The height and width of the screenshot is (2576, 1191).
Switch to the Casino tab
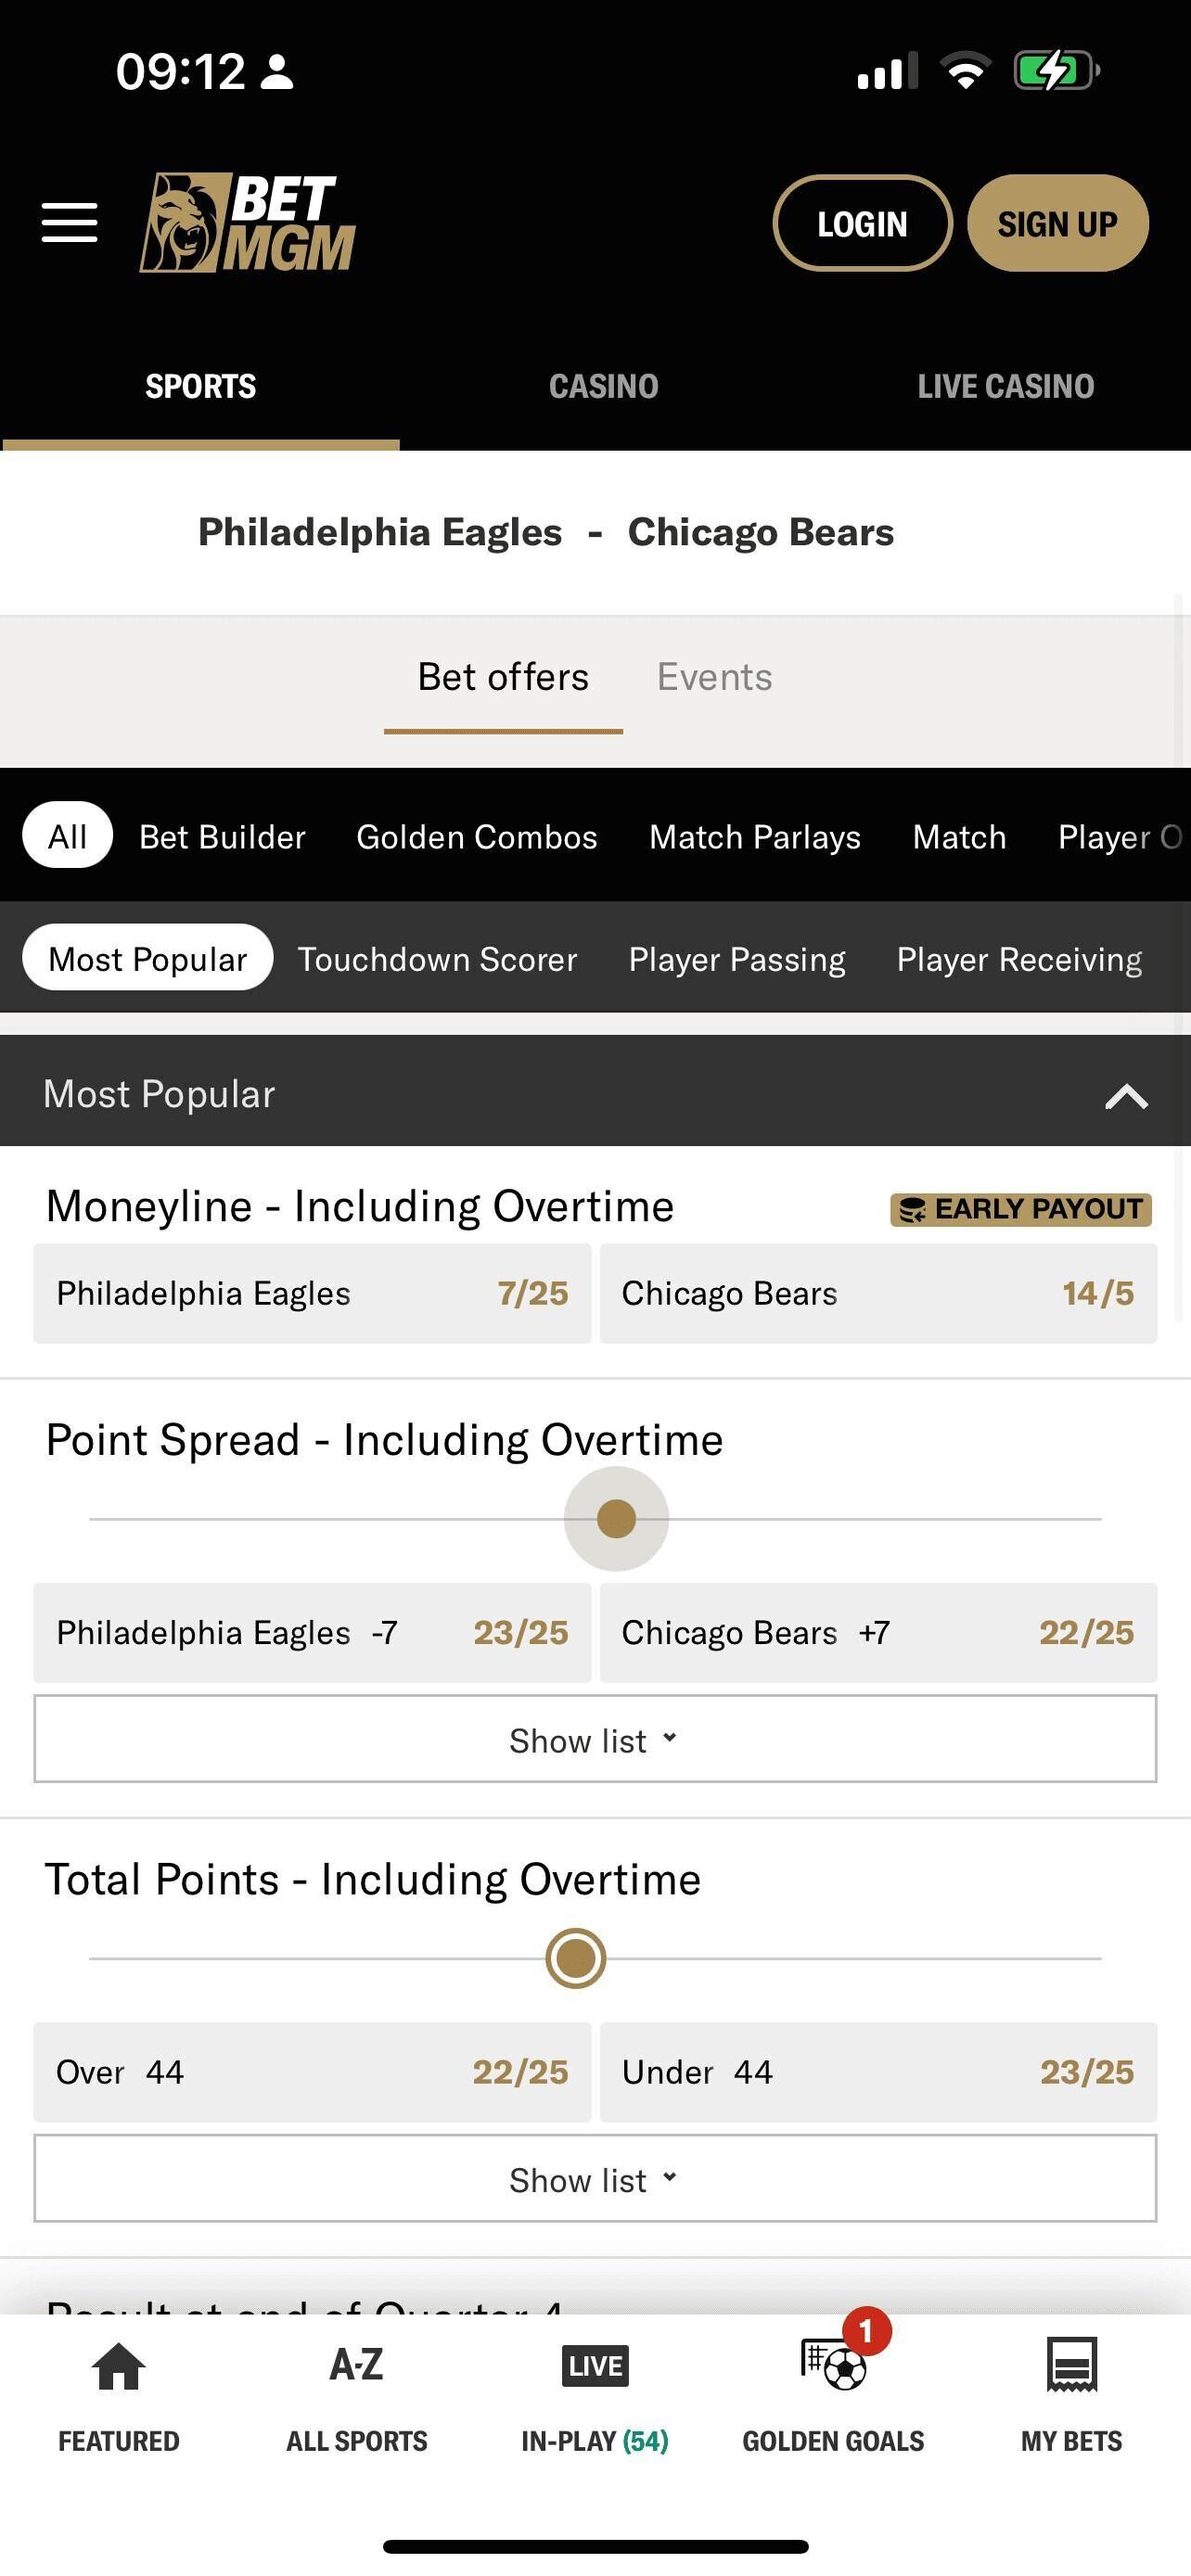(x=603, y=386)
